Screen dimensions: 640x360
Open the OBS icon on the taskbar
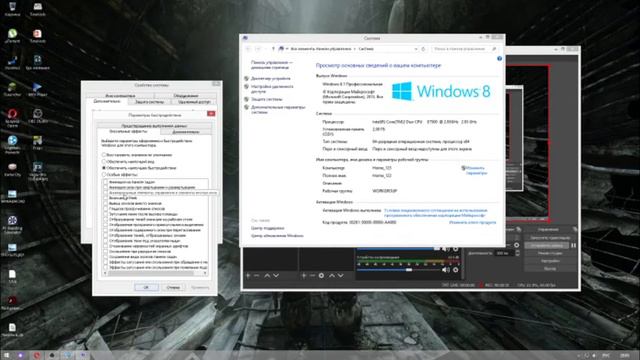tap(52, 356)
